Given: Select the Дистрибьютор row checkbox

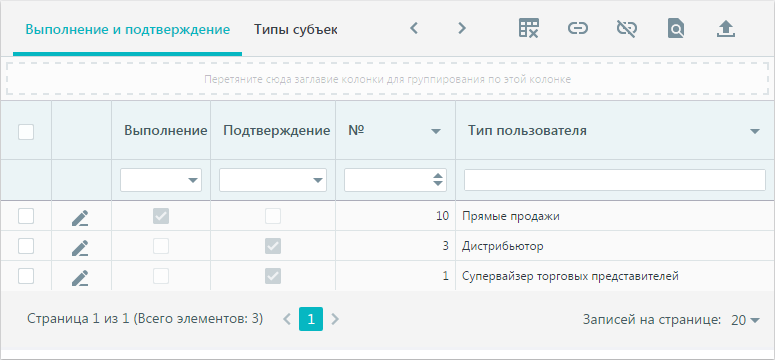Looking at the screenshot, I should 26,246.
